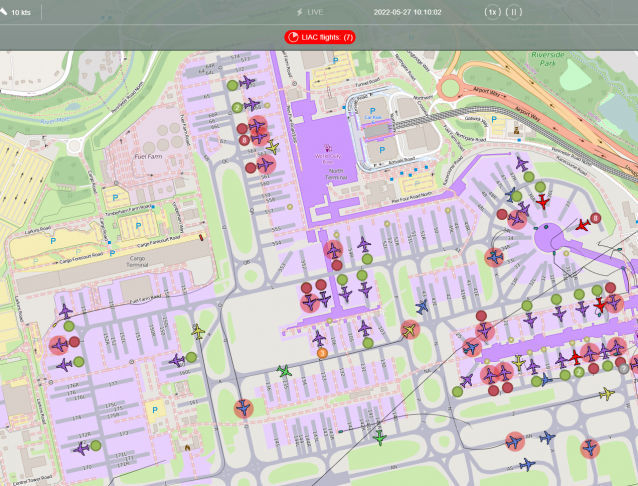Select the red aircraft on the pier roundel
Screen dimensions: 638x486
(543, 202)
